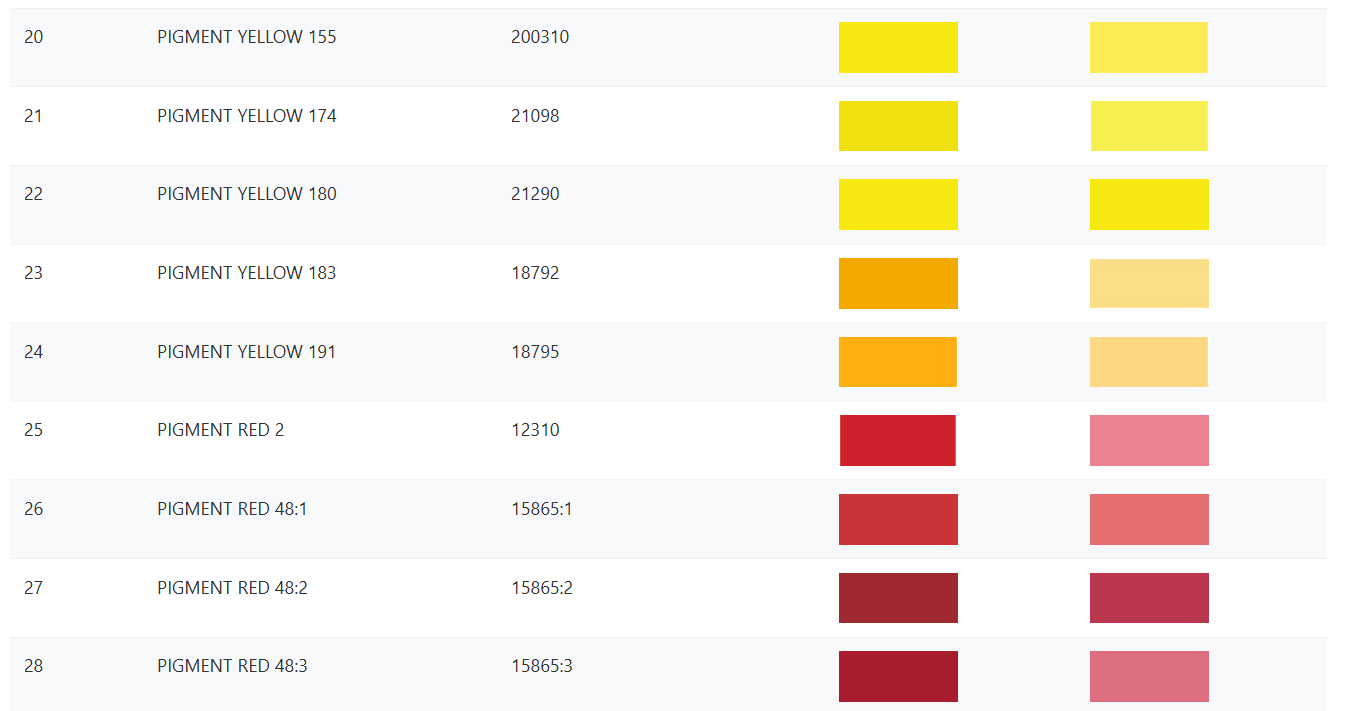Click the code number 200310

click(540, 37)
